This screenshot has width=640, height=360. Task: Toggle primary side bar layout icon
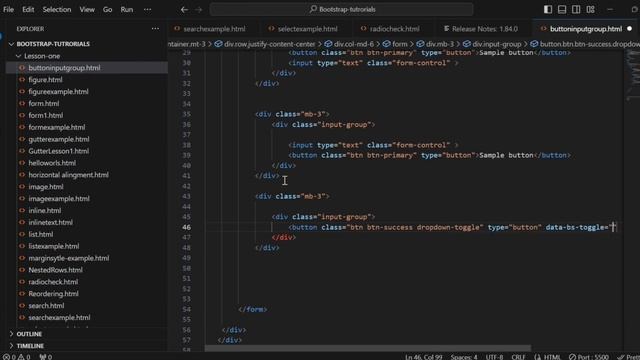pyautogui.click(x=548, y=9)
